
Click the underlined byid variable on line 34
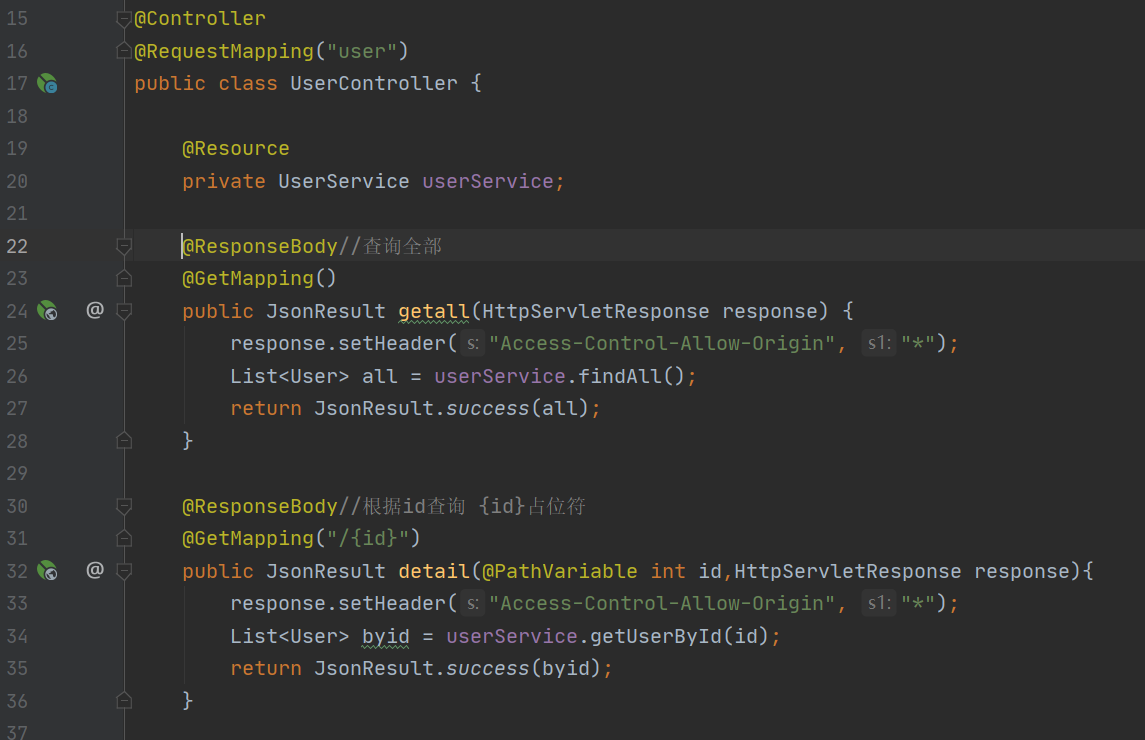[386, 636]
